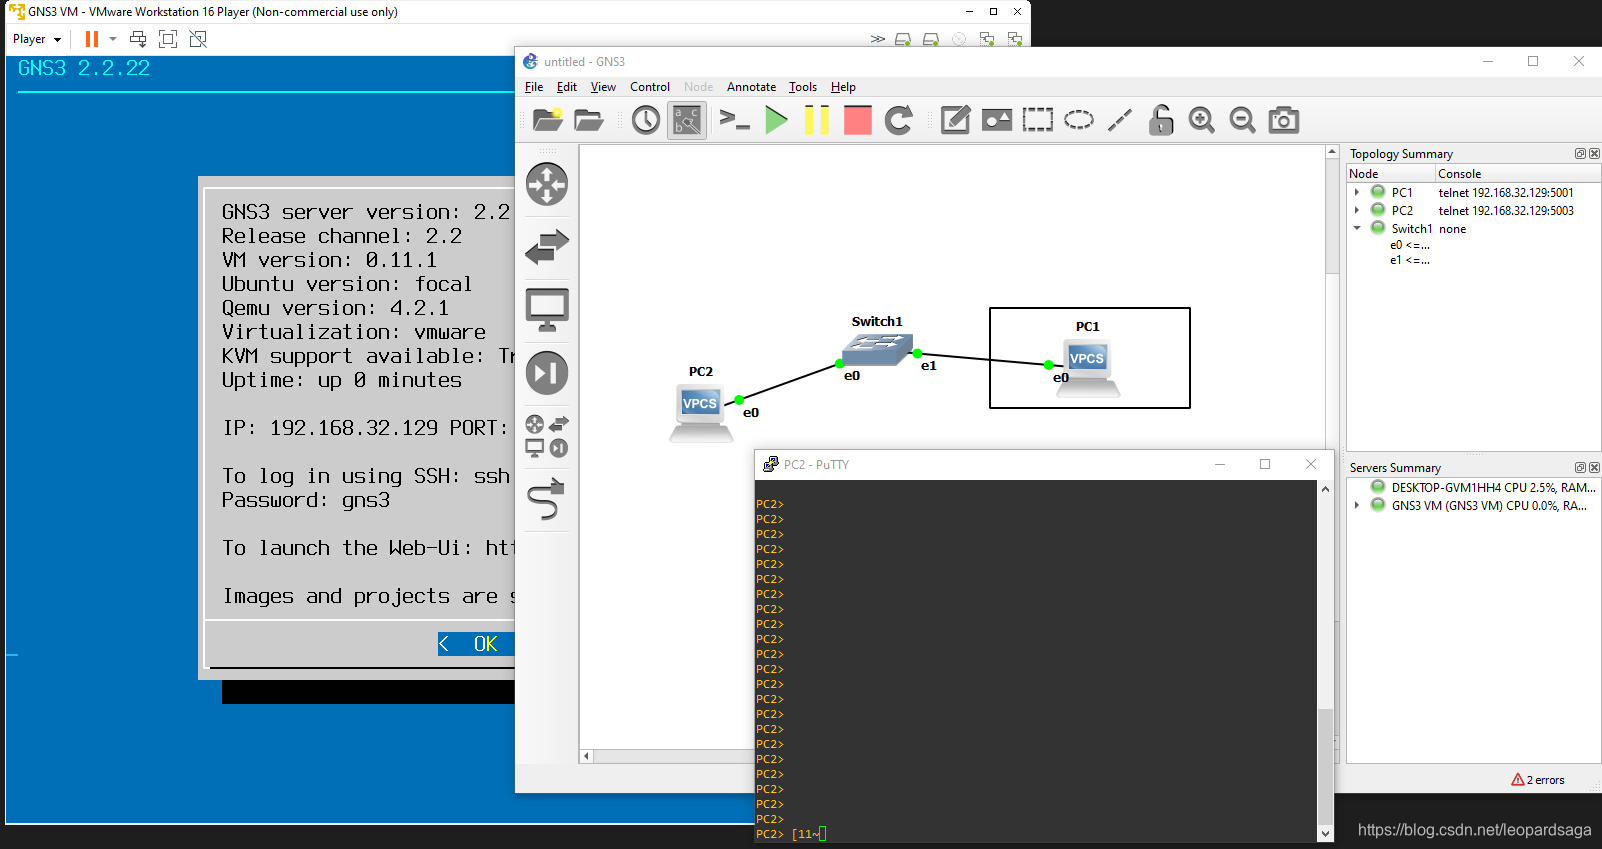
Task: Click PC1 telnet console address text
Action: click(1505, 192)
